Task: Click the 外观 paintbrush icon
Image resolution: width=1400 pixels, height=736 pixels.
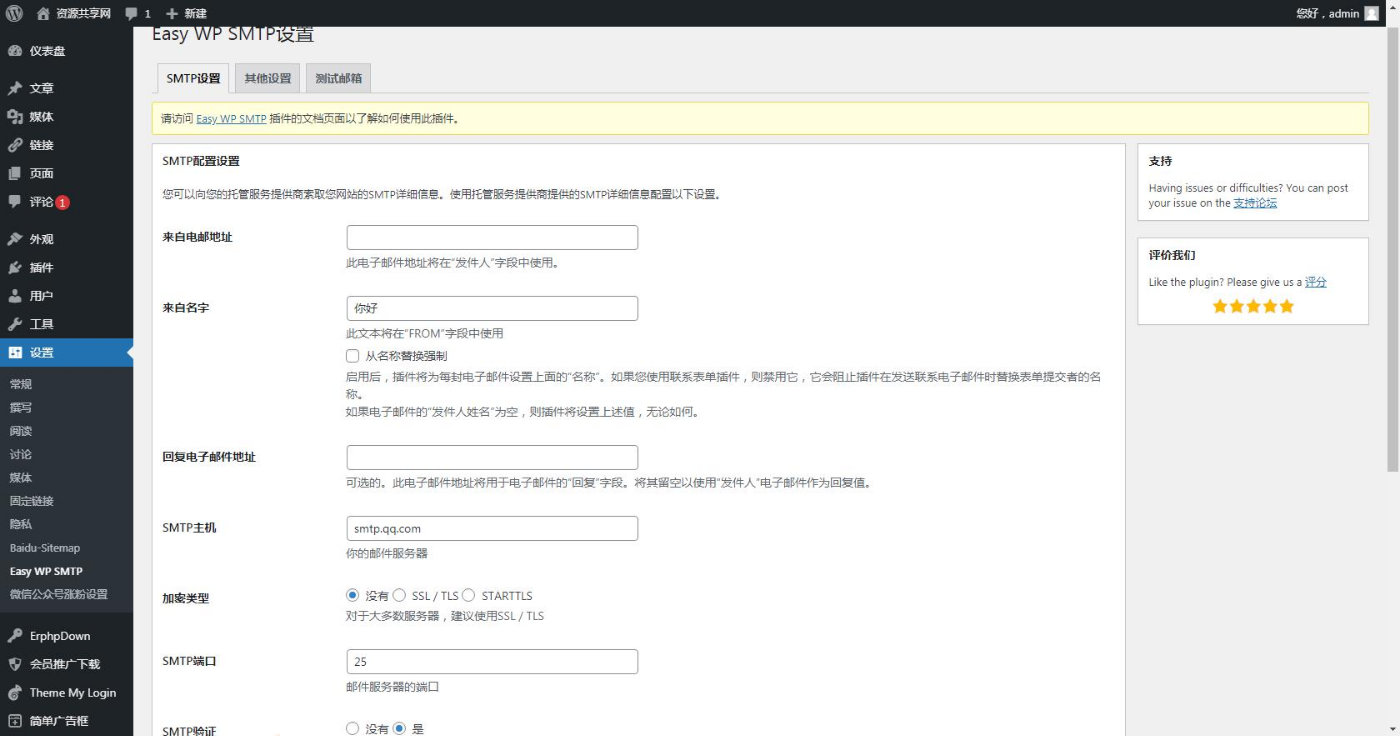Action: (x=15, y=239)
